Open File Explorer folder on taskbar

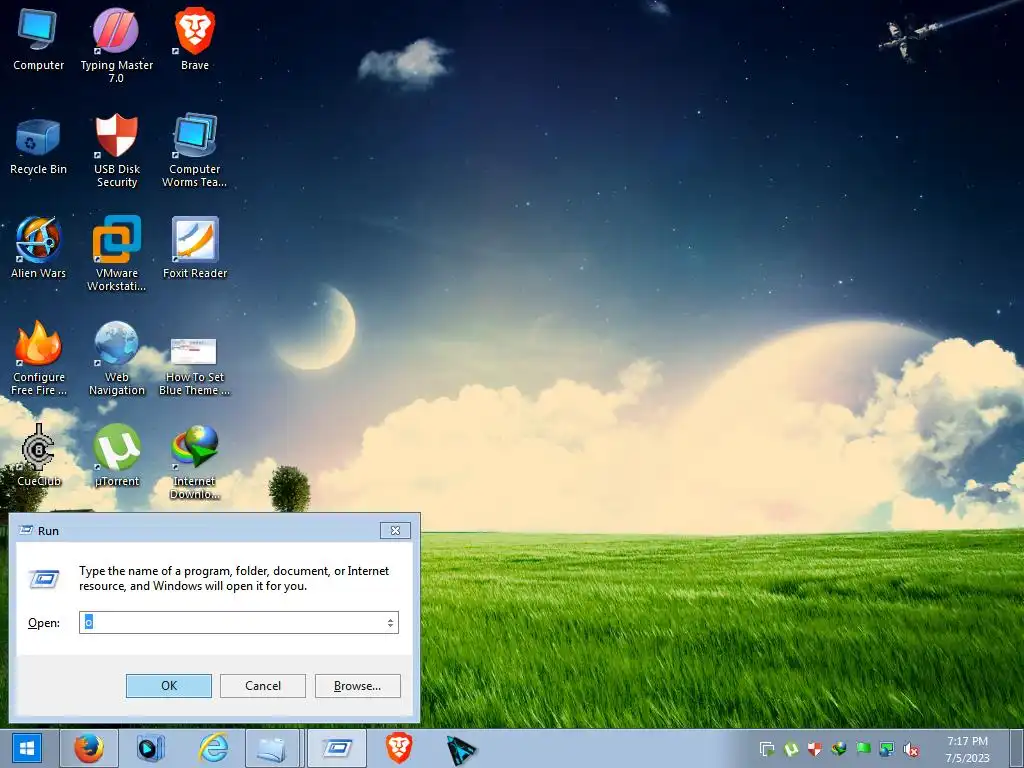272,748
